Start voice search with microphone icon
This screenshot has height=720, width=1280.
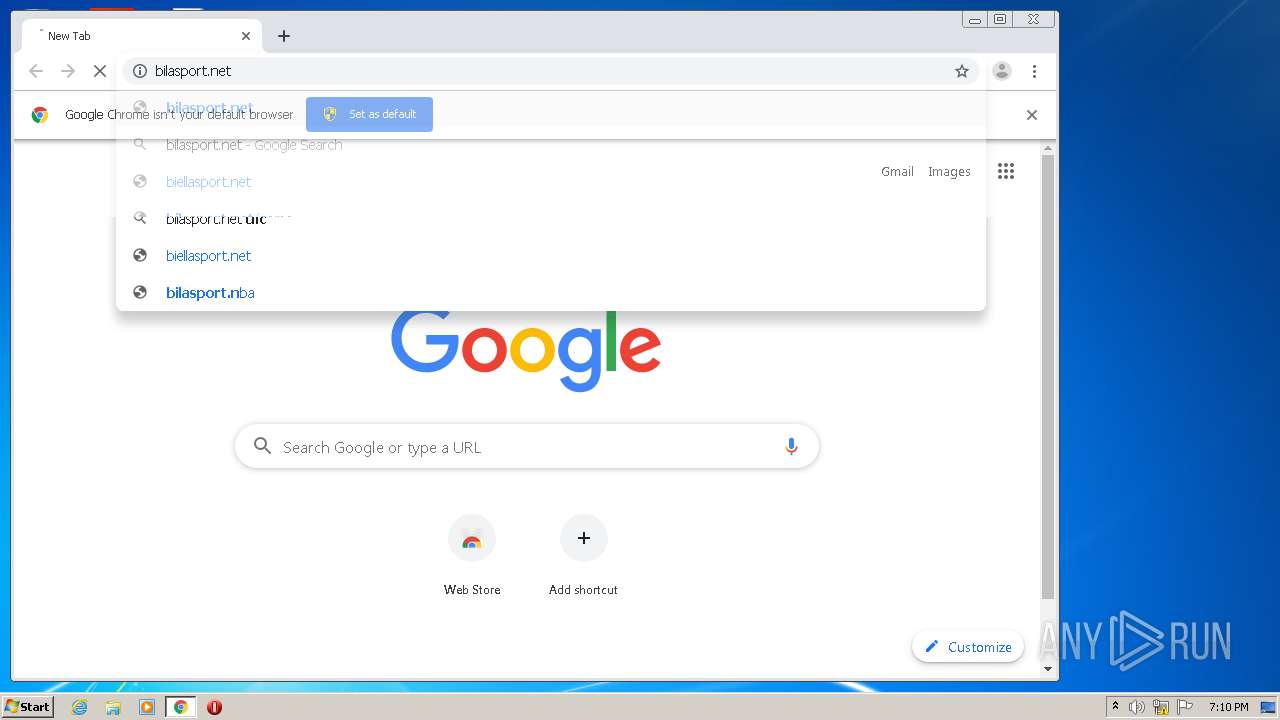[x=791, y=447]
